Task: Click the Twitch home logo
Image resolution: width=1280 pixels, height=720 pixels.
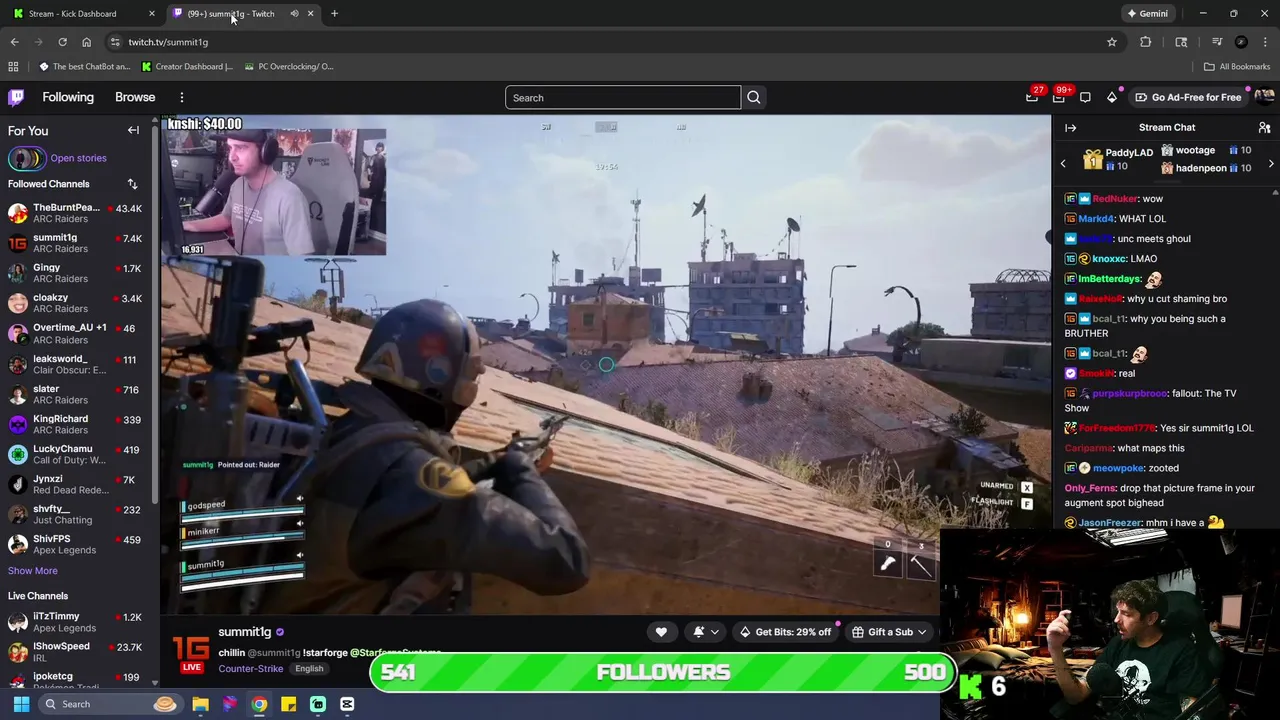Action: 16,97
